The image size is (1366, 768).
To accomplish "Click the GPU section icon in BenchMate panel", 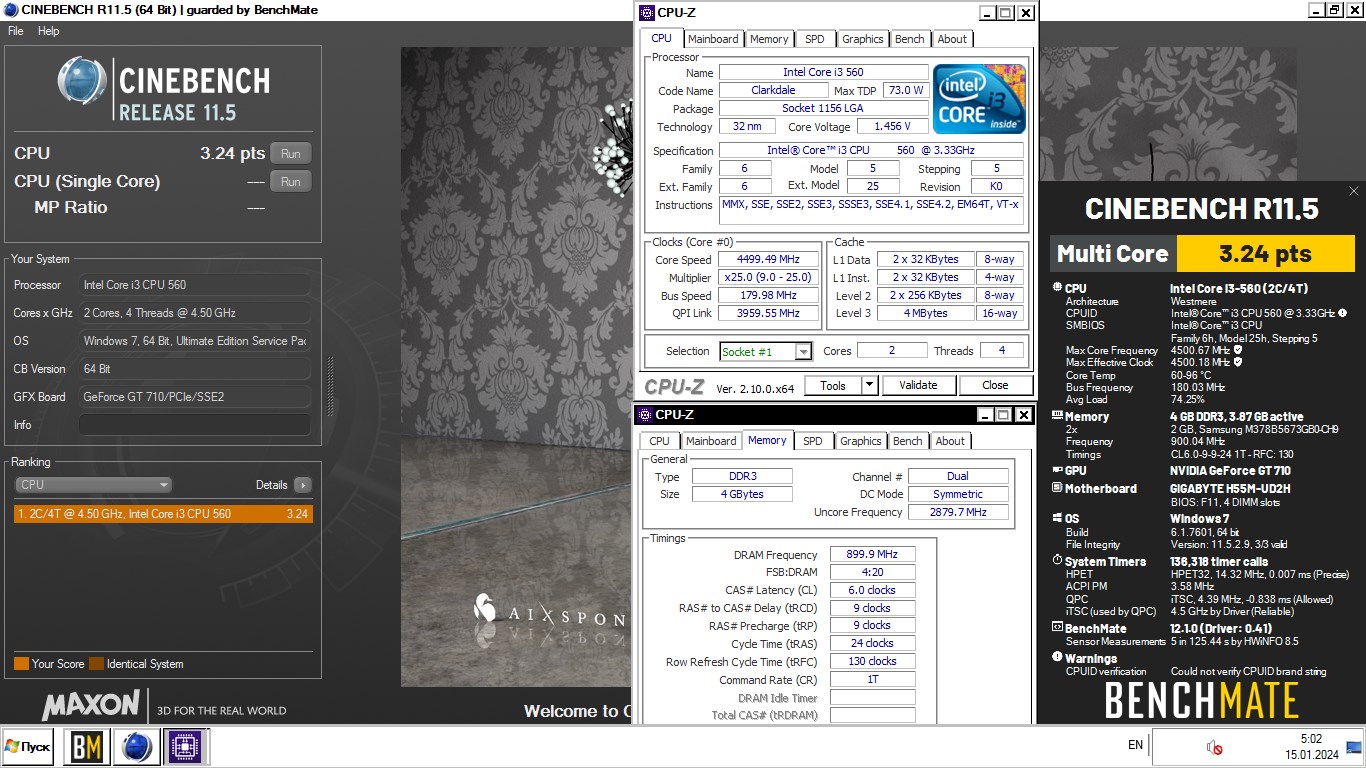I will click(1057, 470).
